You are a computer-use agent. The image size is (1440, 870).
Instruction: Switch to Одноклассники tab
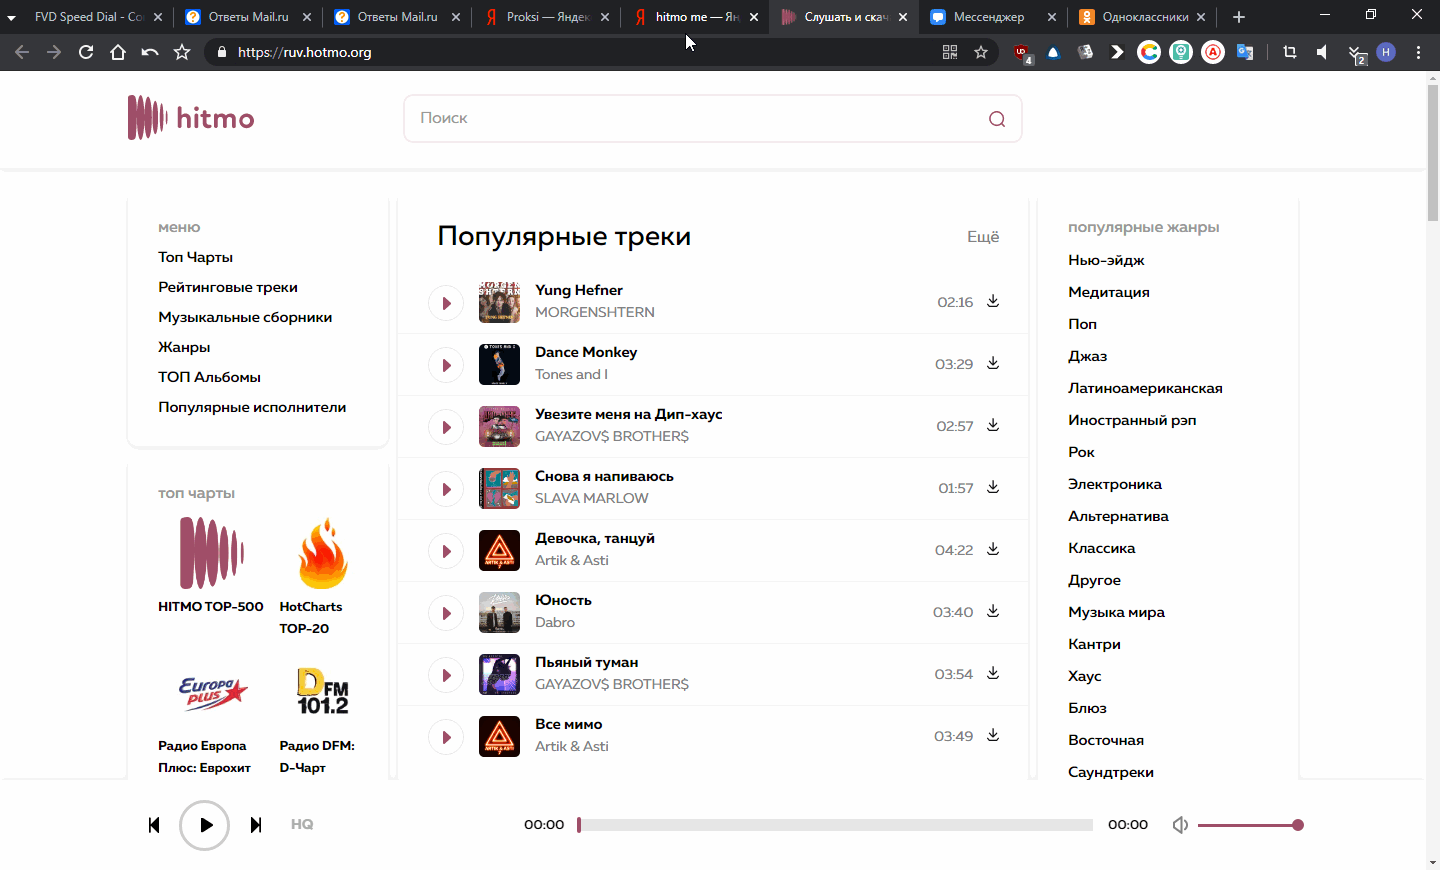[x=1145, y=17]
